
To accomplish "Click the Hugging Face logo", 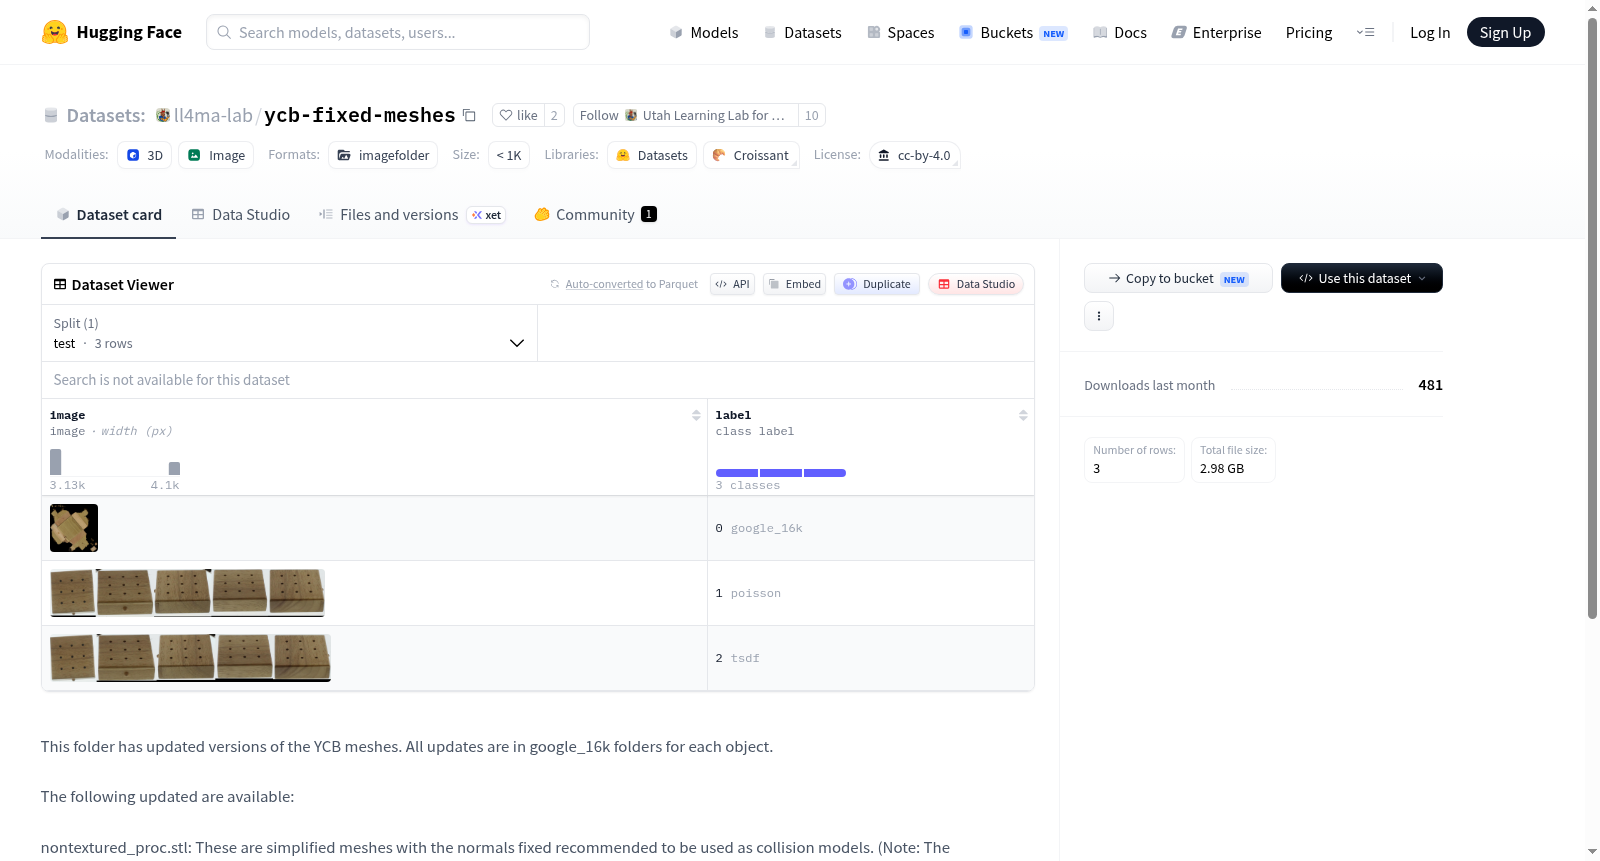I will [x=111, y=32].
